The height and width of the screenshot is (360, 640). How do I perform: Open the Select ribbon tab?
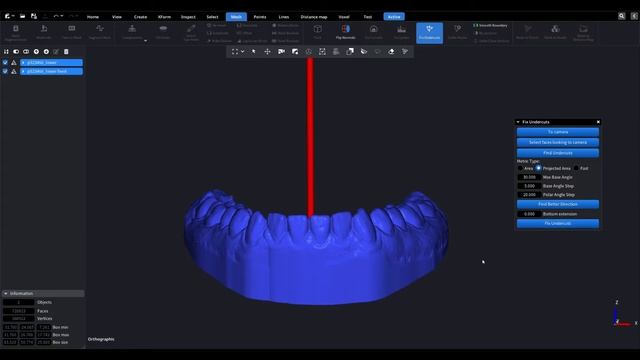point(212,17)
